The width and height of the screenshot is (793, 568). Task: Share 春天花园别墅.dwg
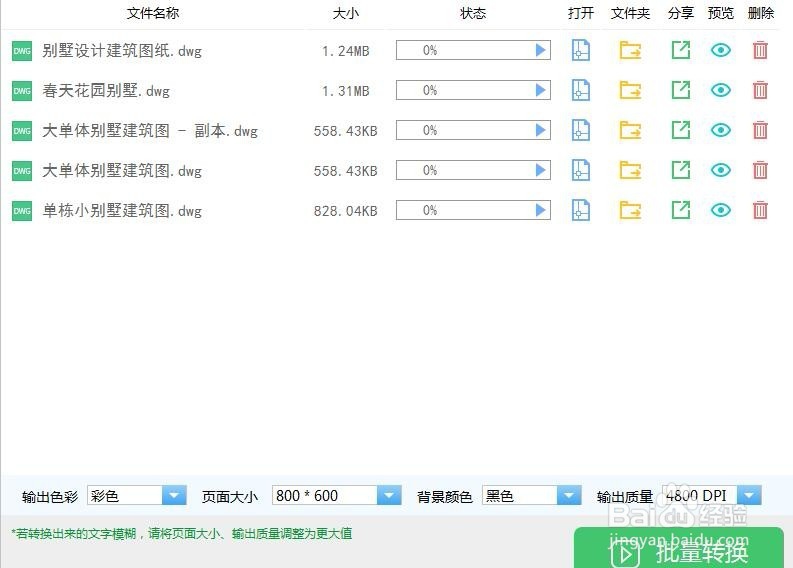click(681, 90)
